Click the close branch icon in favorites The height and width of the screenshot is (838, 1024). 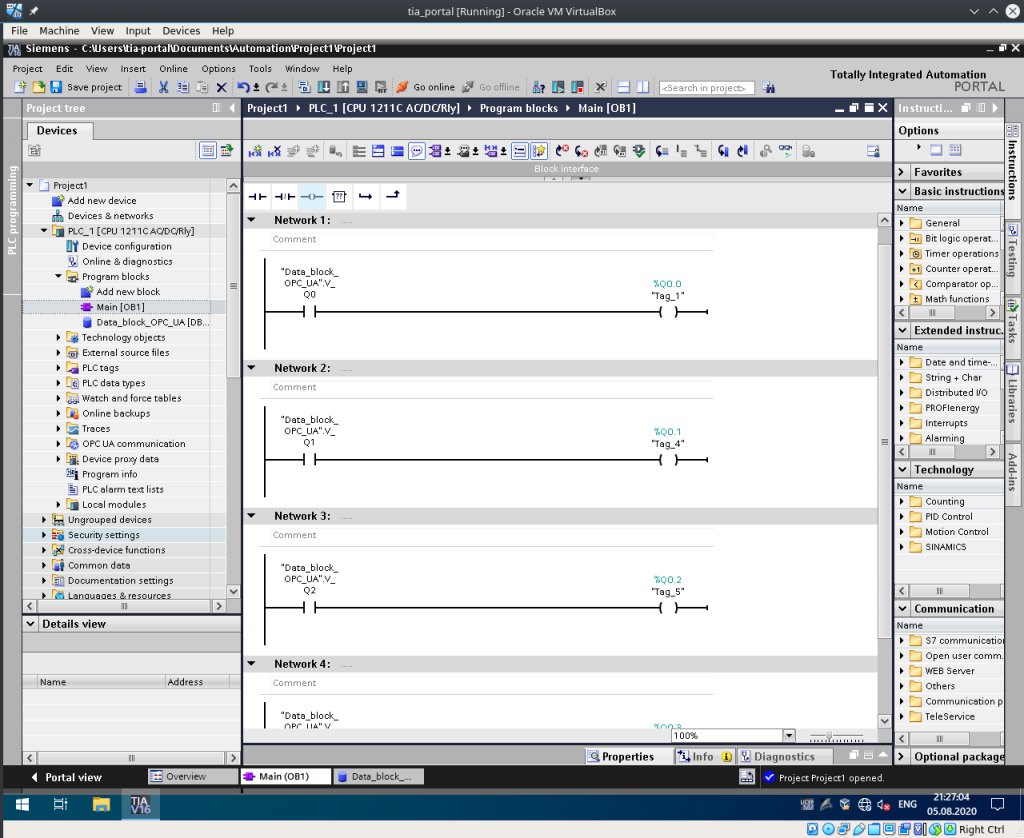(392, 195)
